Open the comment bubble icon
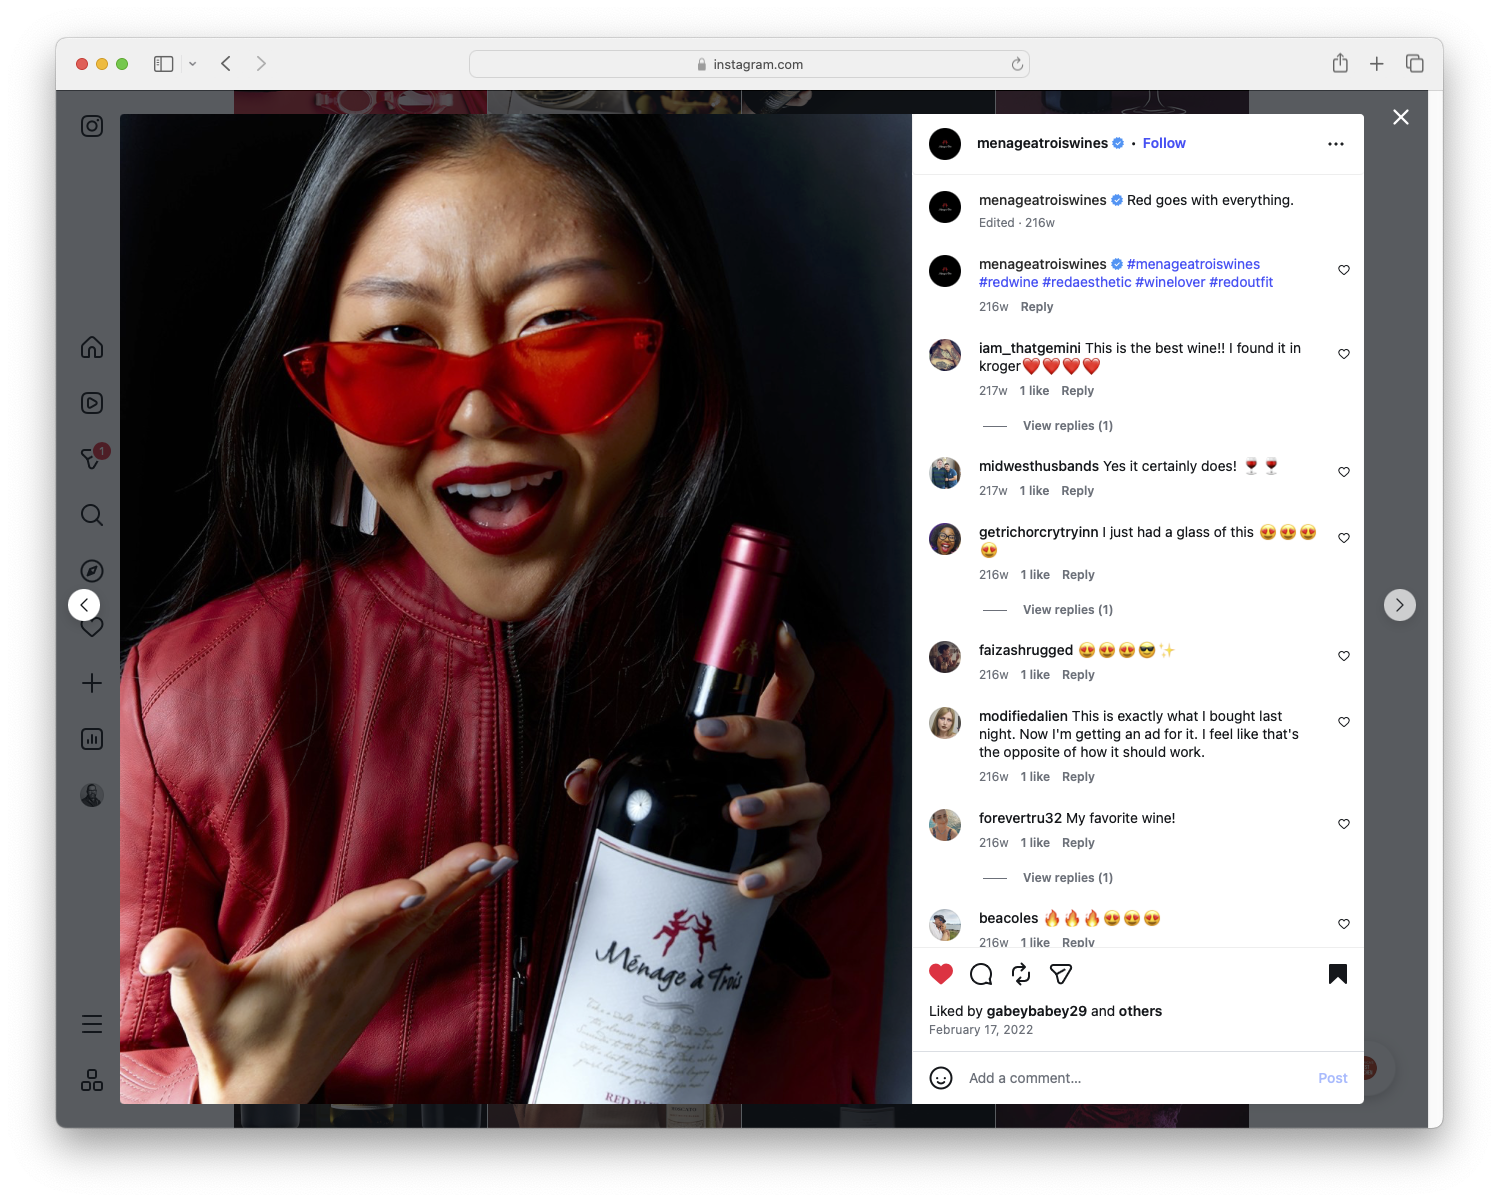The height and width of the screenshot is (1202, 1499). point(980,973)
